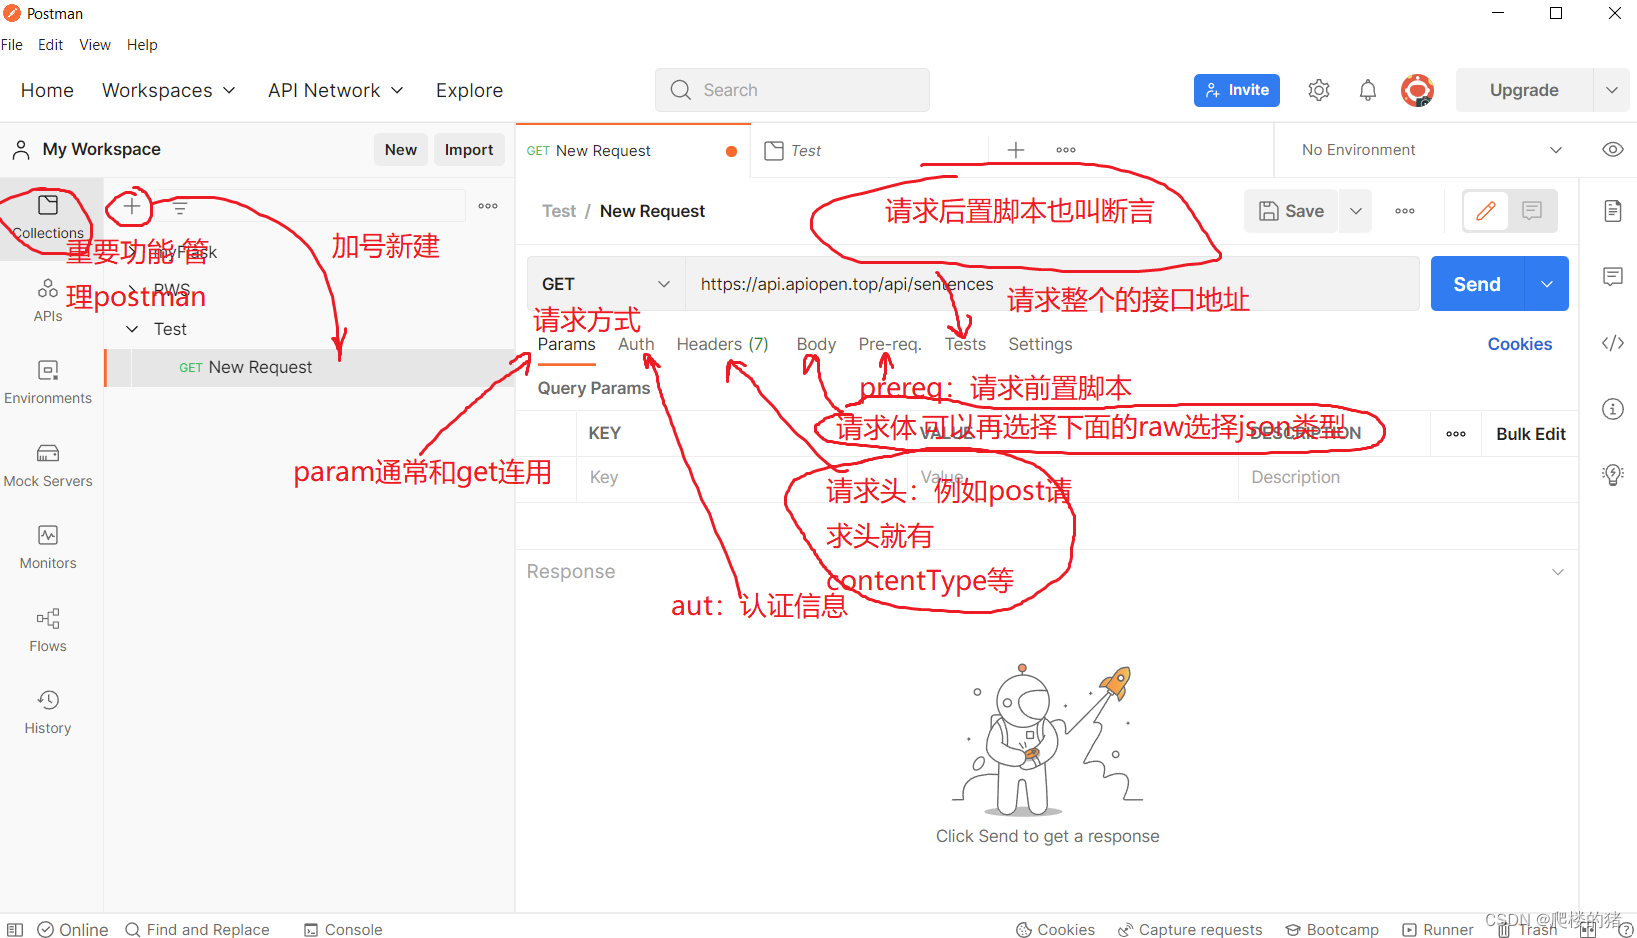Click the New button in workspace
Screen dimensions: 1637x938
[x=401, y=149]
